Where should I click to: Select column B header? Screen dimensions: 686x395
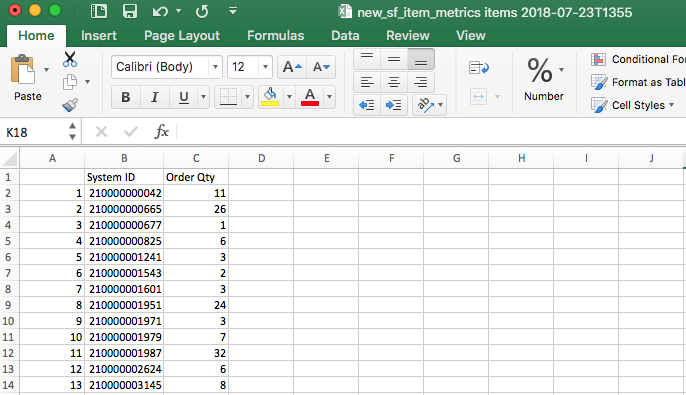coord(124,158)
